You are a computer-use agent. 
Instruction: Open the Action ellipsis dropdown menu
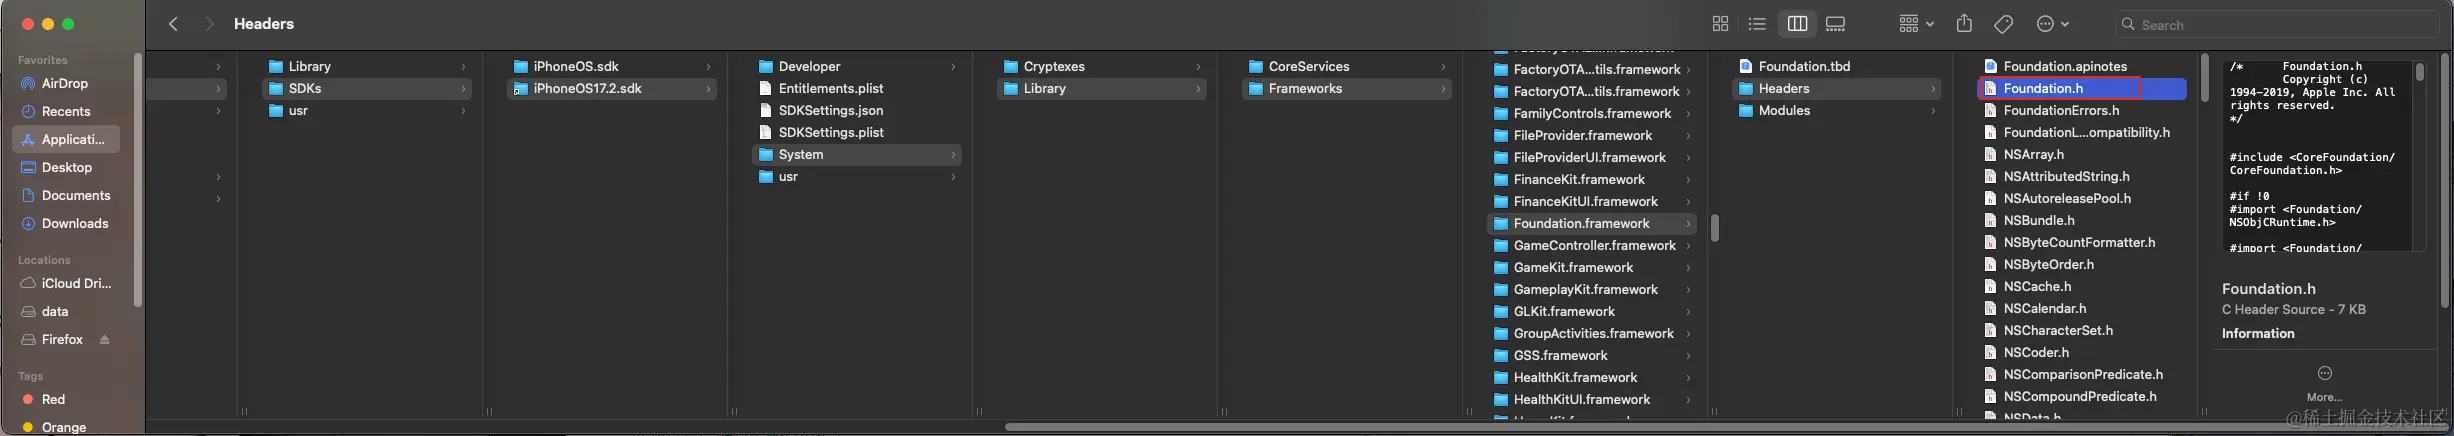(2052, 24)
